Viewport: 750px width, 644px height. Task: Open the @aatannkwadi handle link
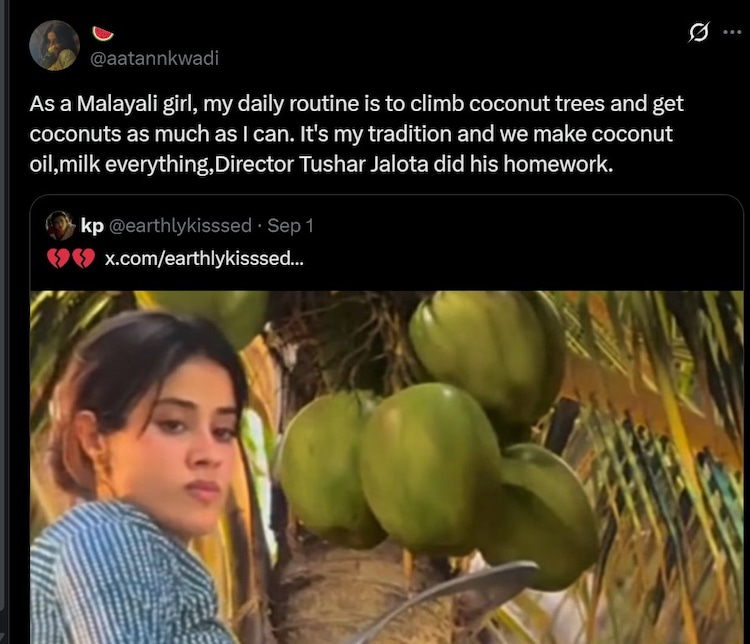(x=154, y=58)
